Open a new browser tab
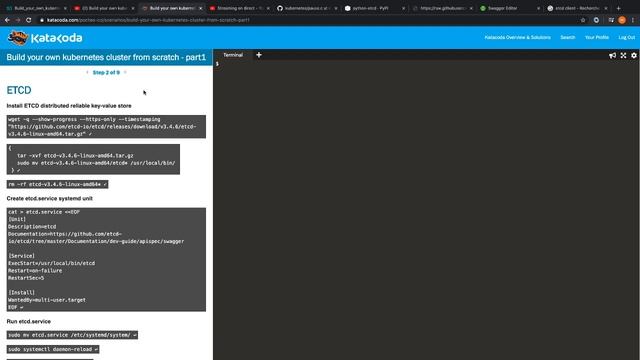Viewport: 640px width, 360px height. [618, 8]
